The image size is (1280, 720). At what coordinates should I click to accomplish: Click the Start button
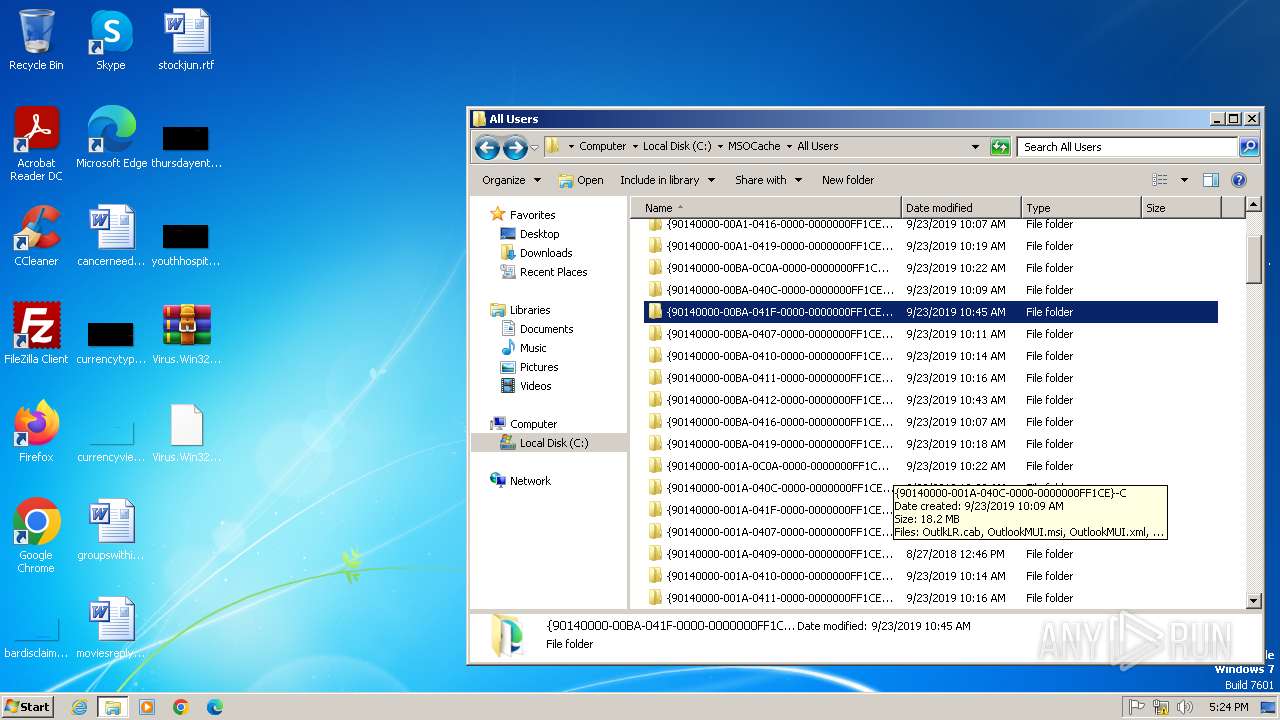click(28, 707)
